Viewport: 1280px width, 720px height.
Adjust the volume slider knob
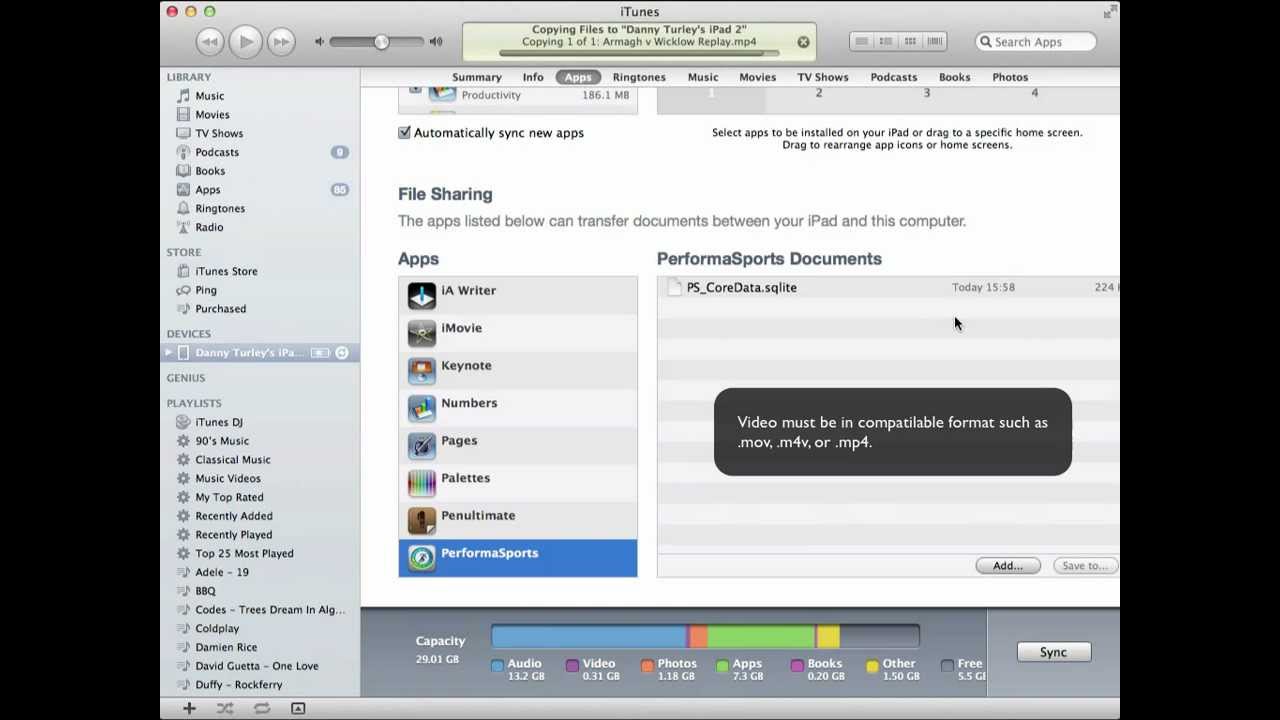pyautogui.click(x=381, y=41)
